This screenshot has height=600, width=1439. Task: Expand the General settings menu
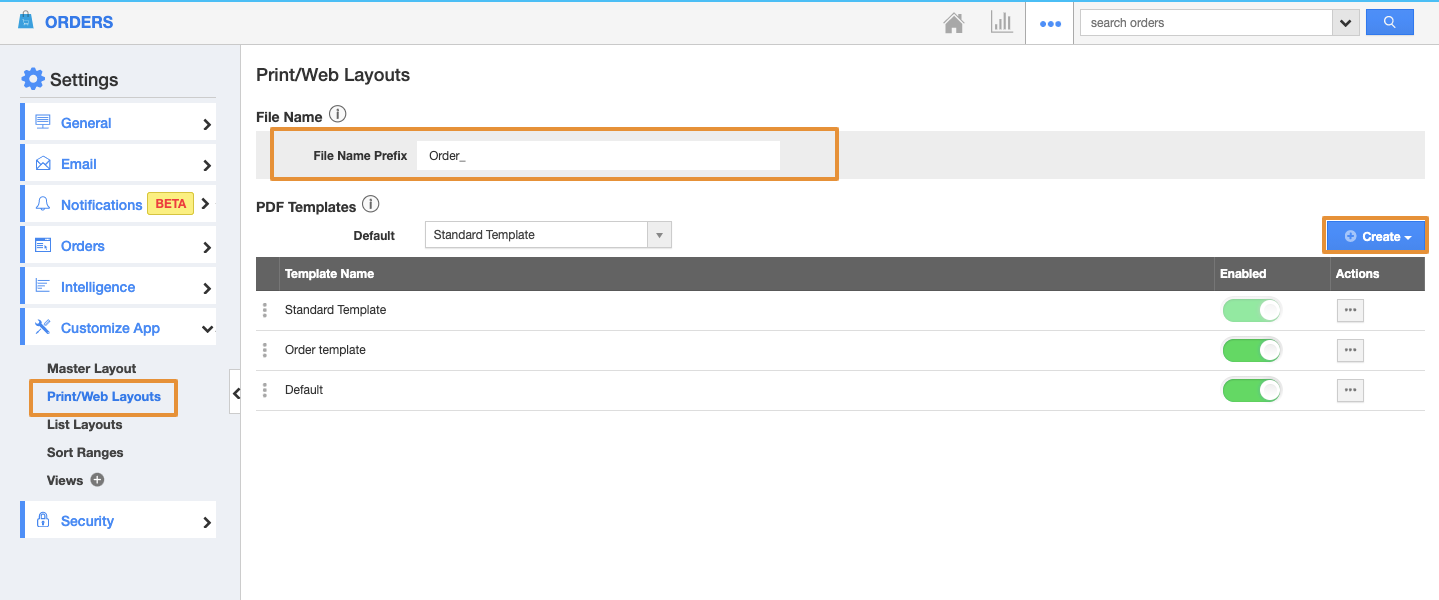click(118, 123)
